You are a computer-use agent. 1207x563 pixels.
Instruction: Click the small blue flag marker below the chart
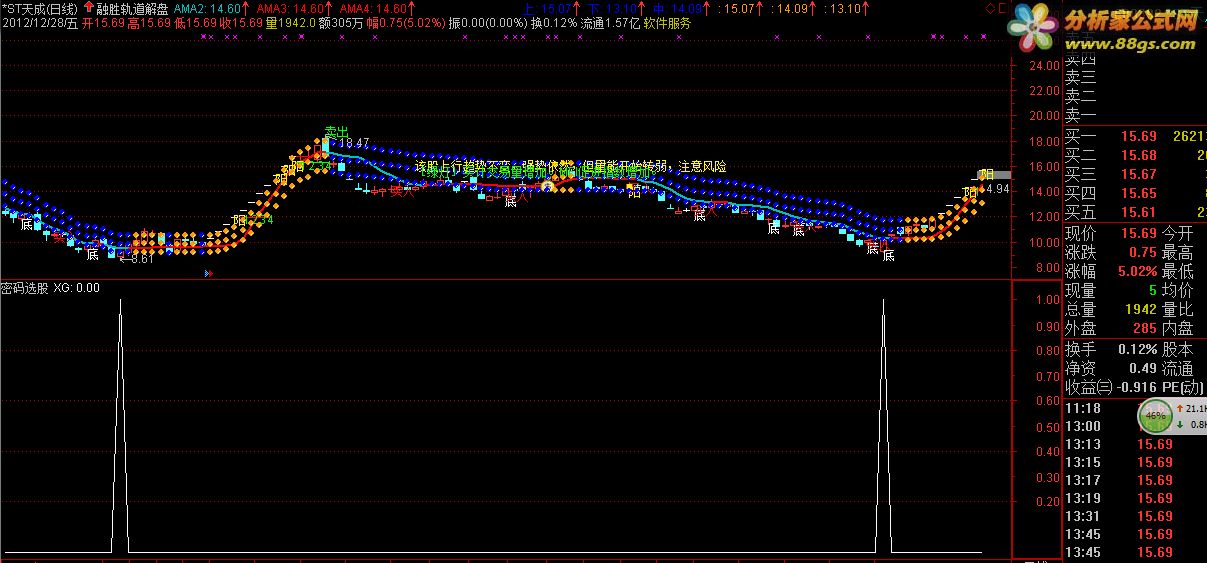click(x=208, y=272)
